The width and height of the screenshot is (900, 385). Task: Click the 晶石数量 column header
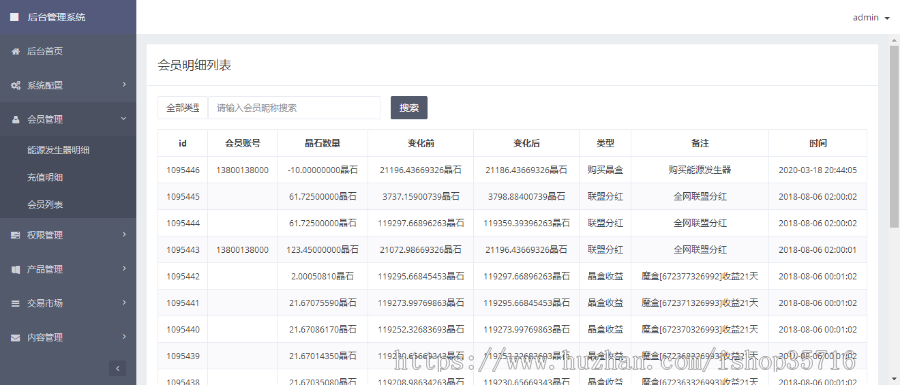(x=322, y=143)
